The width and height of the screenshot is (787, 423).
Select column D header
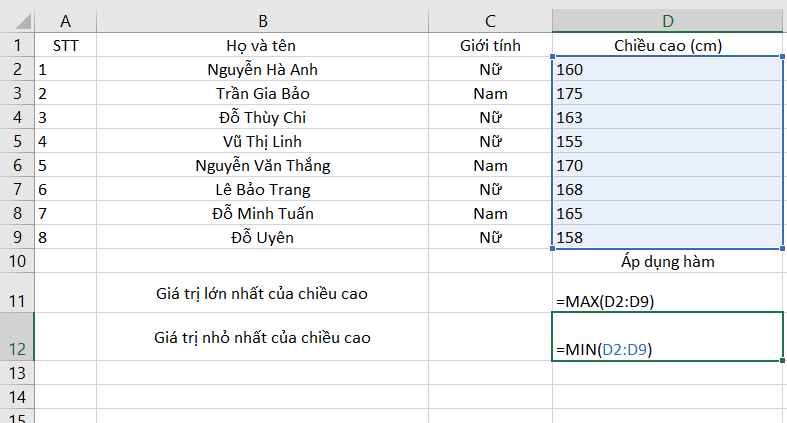point(668,20)
